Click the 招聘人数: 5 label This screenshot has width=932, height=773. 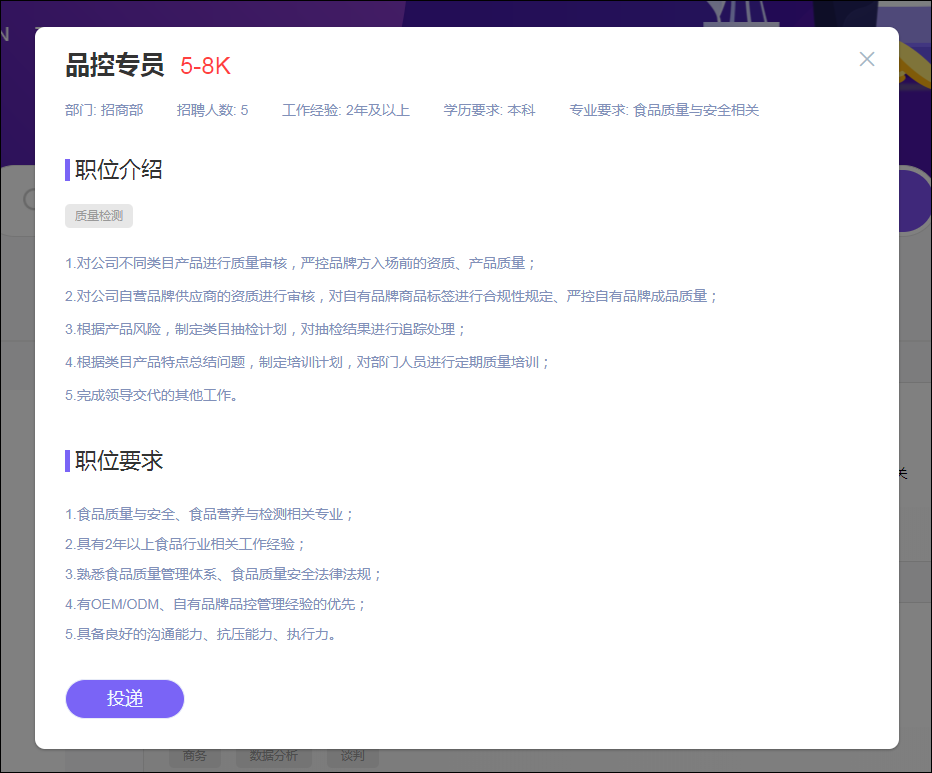click(x=212, y=110)
